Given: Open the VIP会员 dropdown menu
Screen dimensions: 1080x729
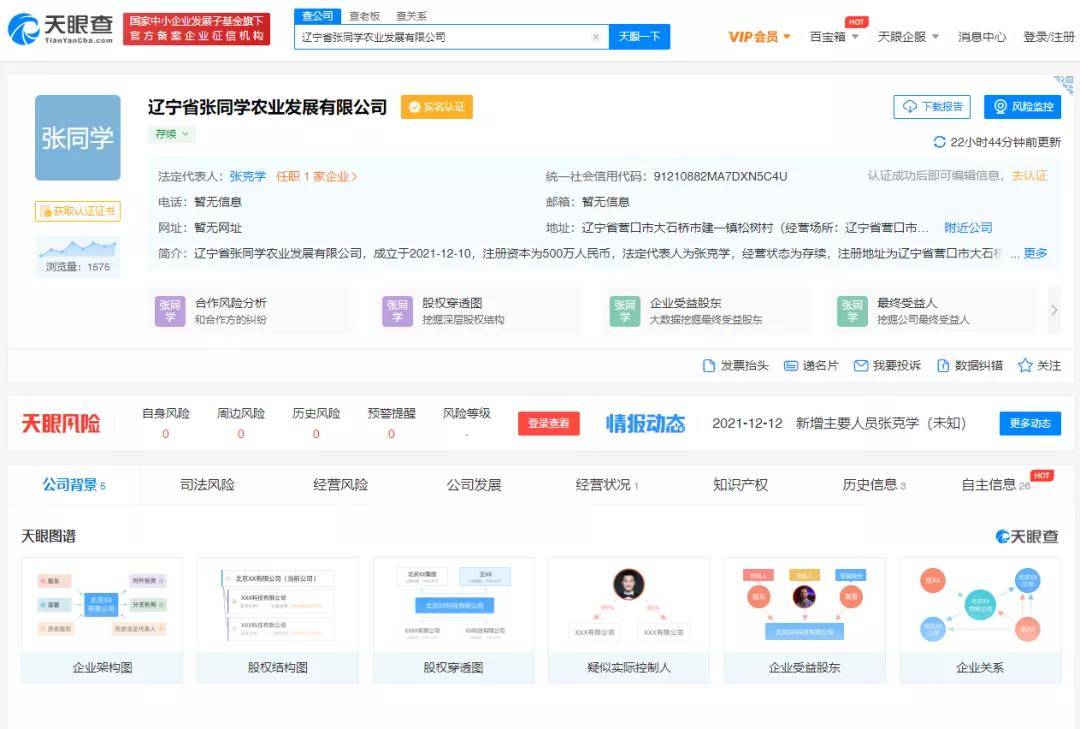Looking at the screenshot, I should click(759, 37).
